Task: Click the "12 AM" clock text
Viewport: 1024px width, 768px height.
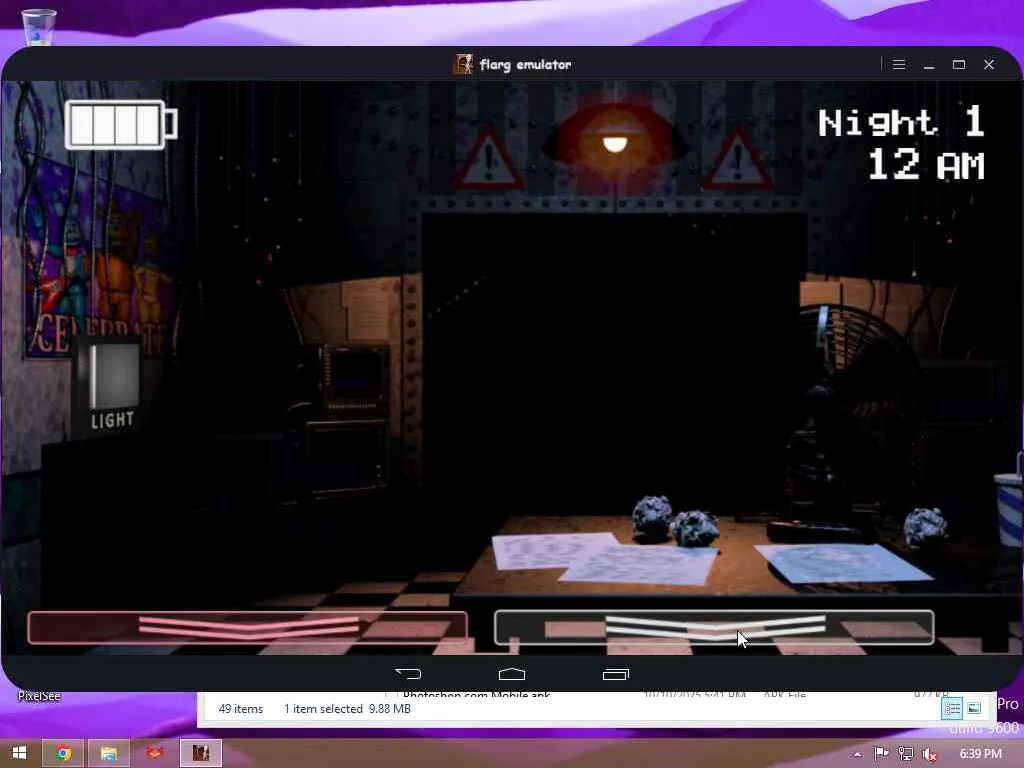Action: click(x=926, y=165)
